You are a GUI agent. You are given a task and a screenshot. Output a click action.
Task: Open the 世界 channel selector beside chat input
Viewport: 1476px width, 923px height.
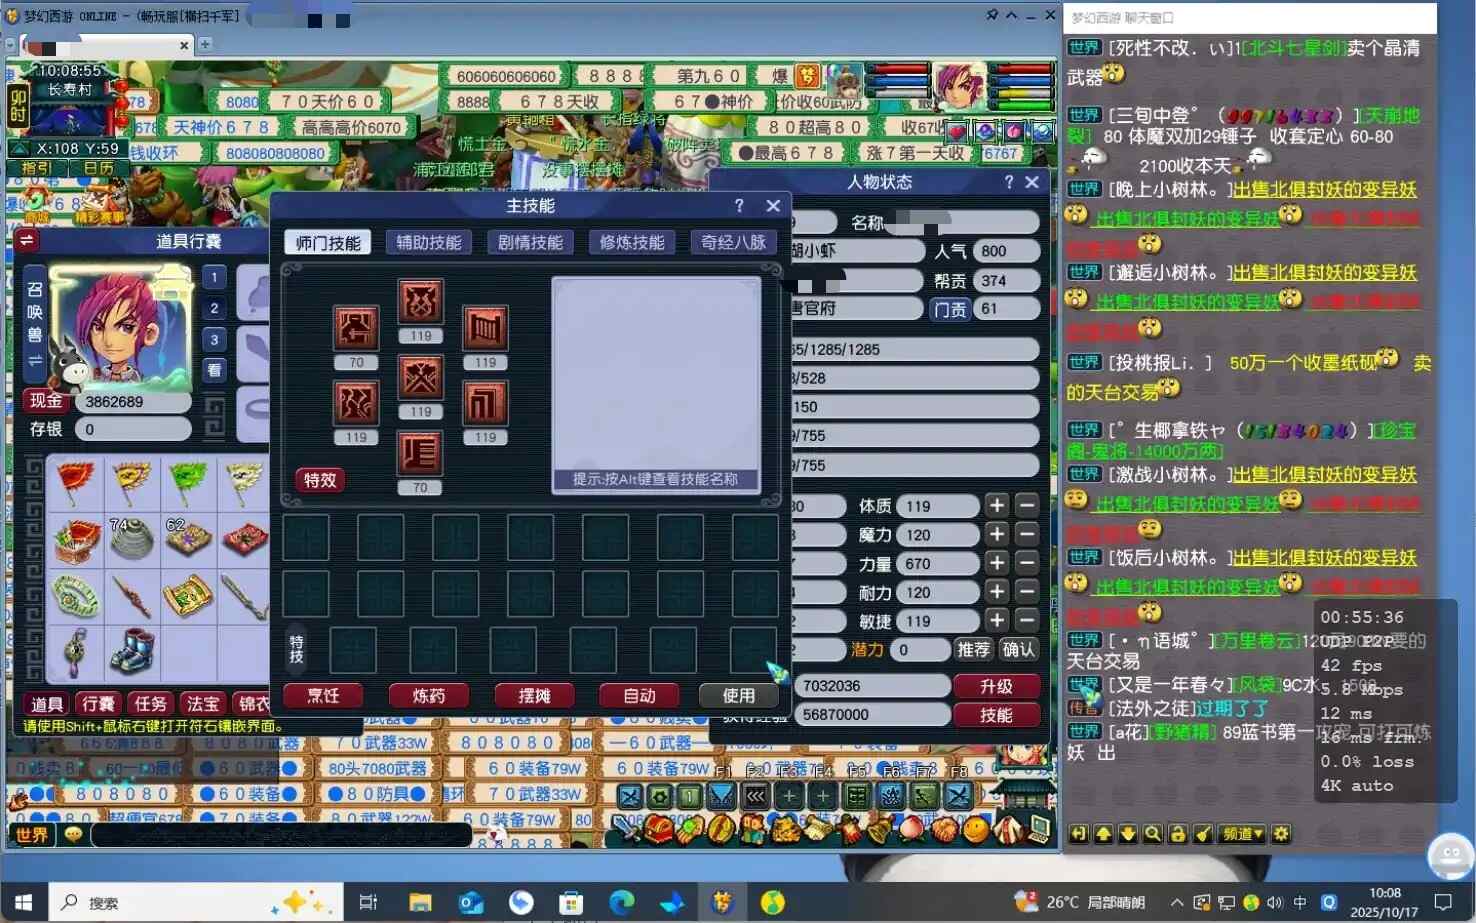pos(32,835)
